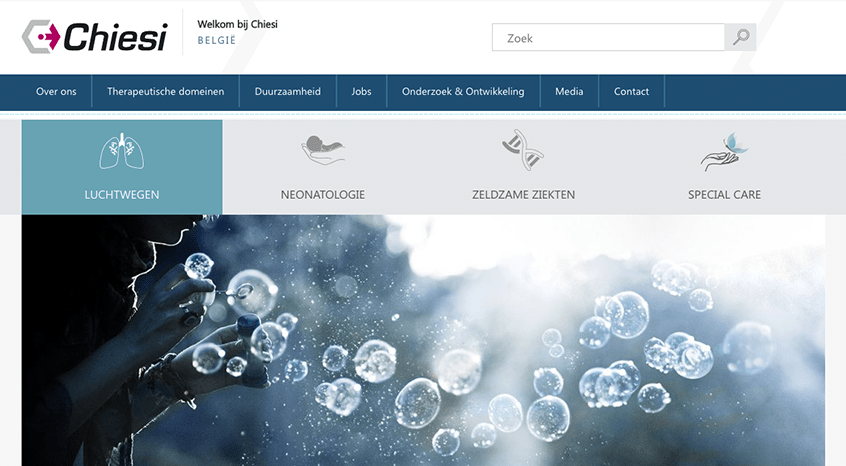Focus the Zoek search field
846x466 pixels.
point(608,38)
